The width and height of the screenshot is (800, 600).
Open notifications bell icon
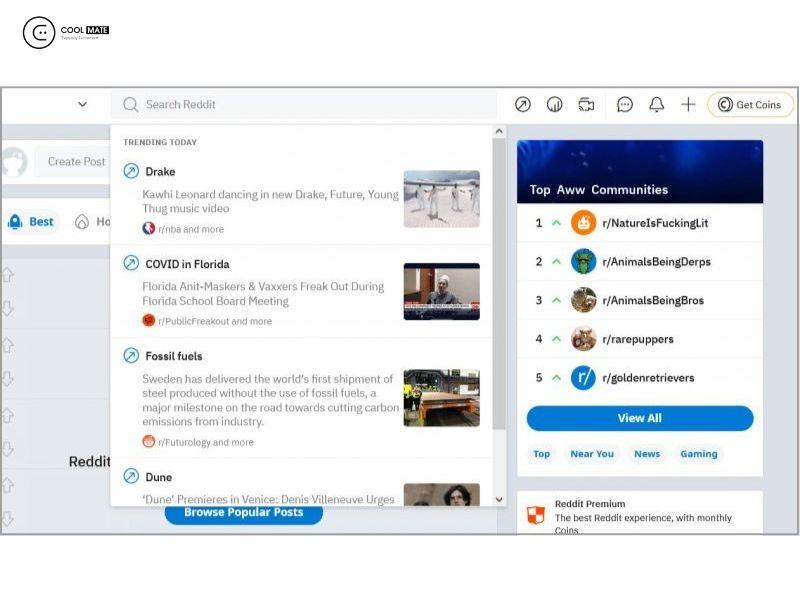[x=656, y=105]
